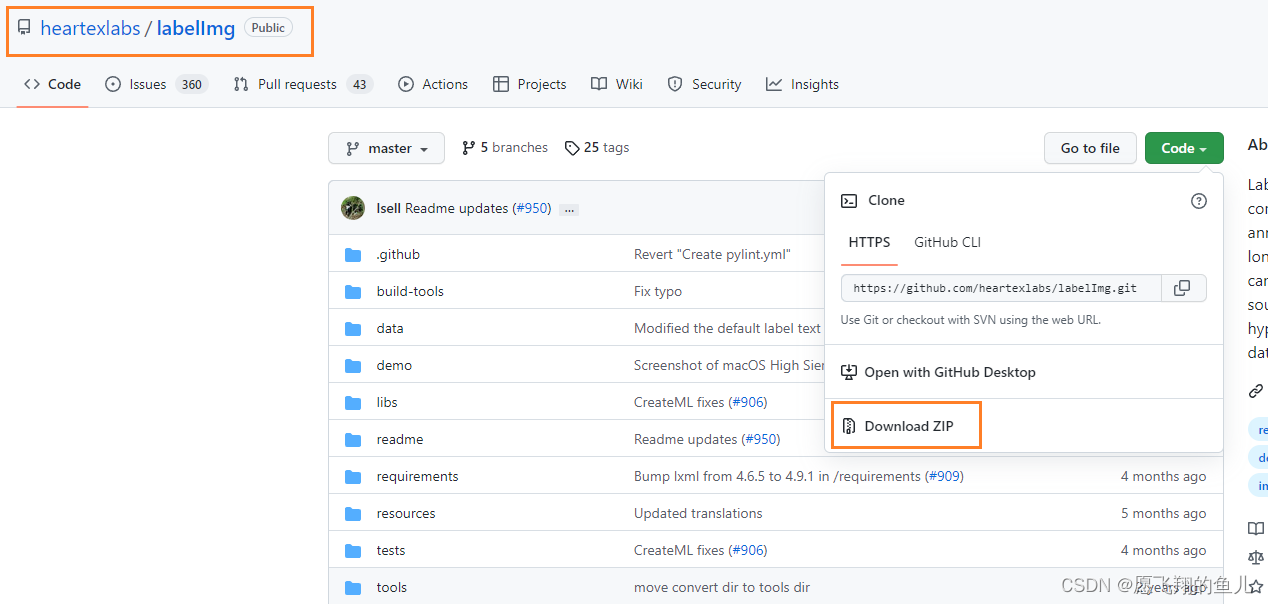
Task: Open the data folder
Action: pyautogui.click(x=390, y=328)
